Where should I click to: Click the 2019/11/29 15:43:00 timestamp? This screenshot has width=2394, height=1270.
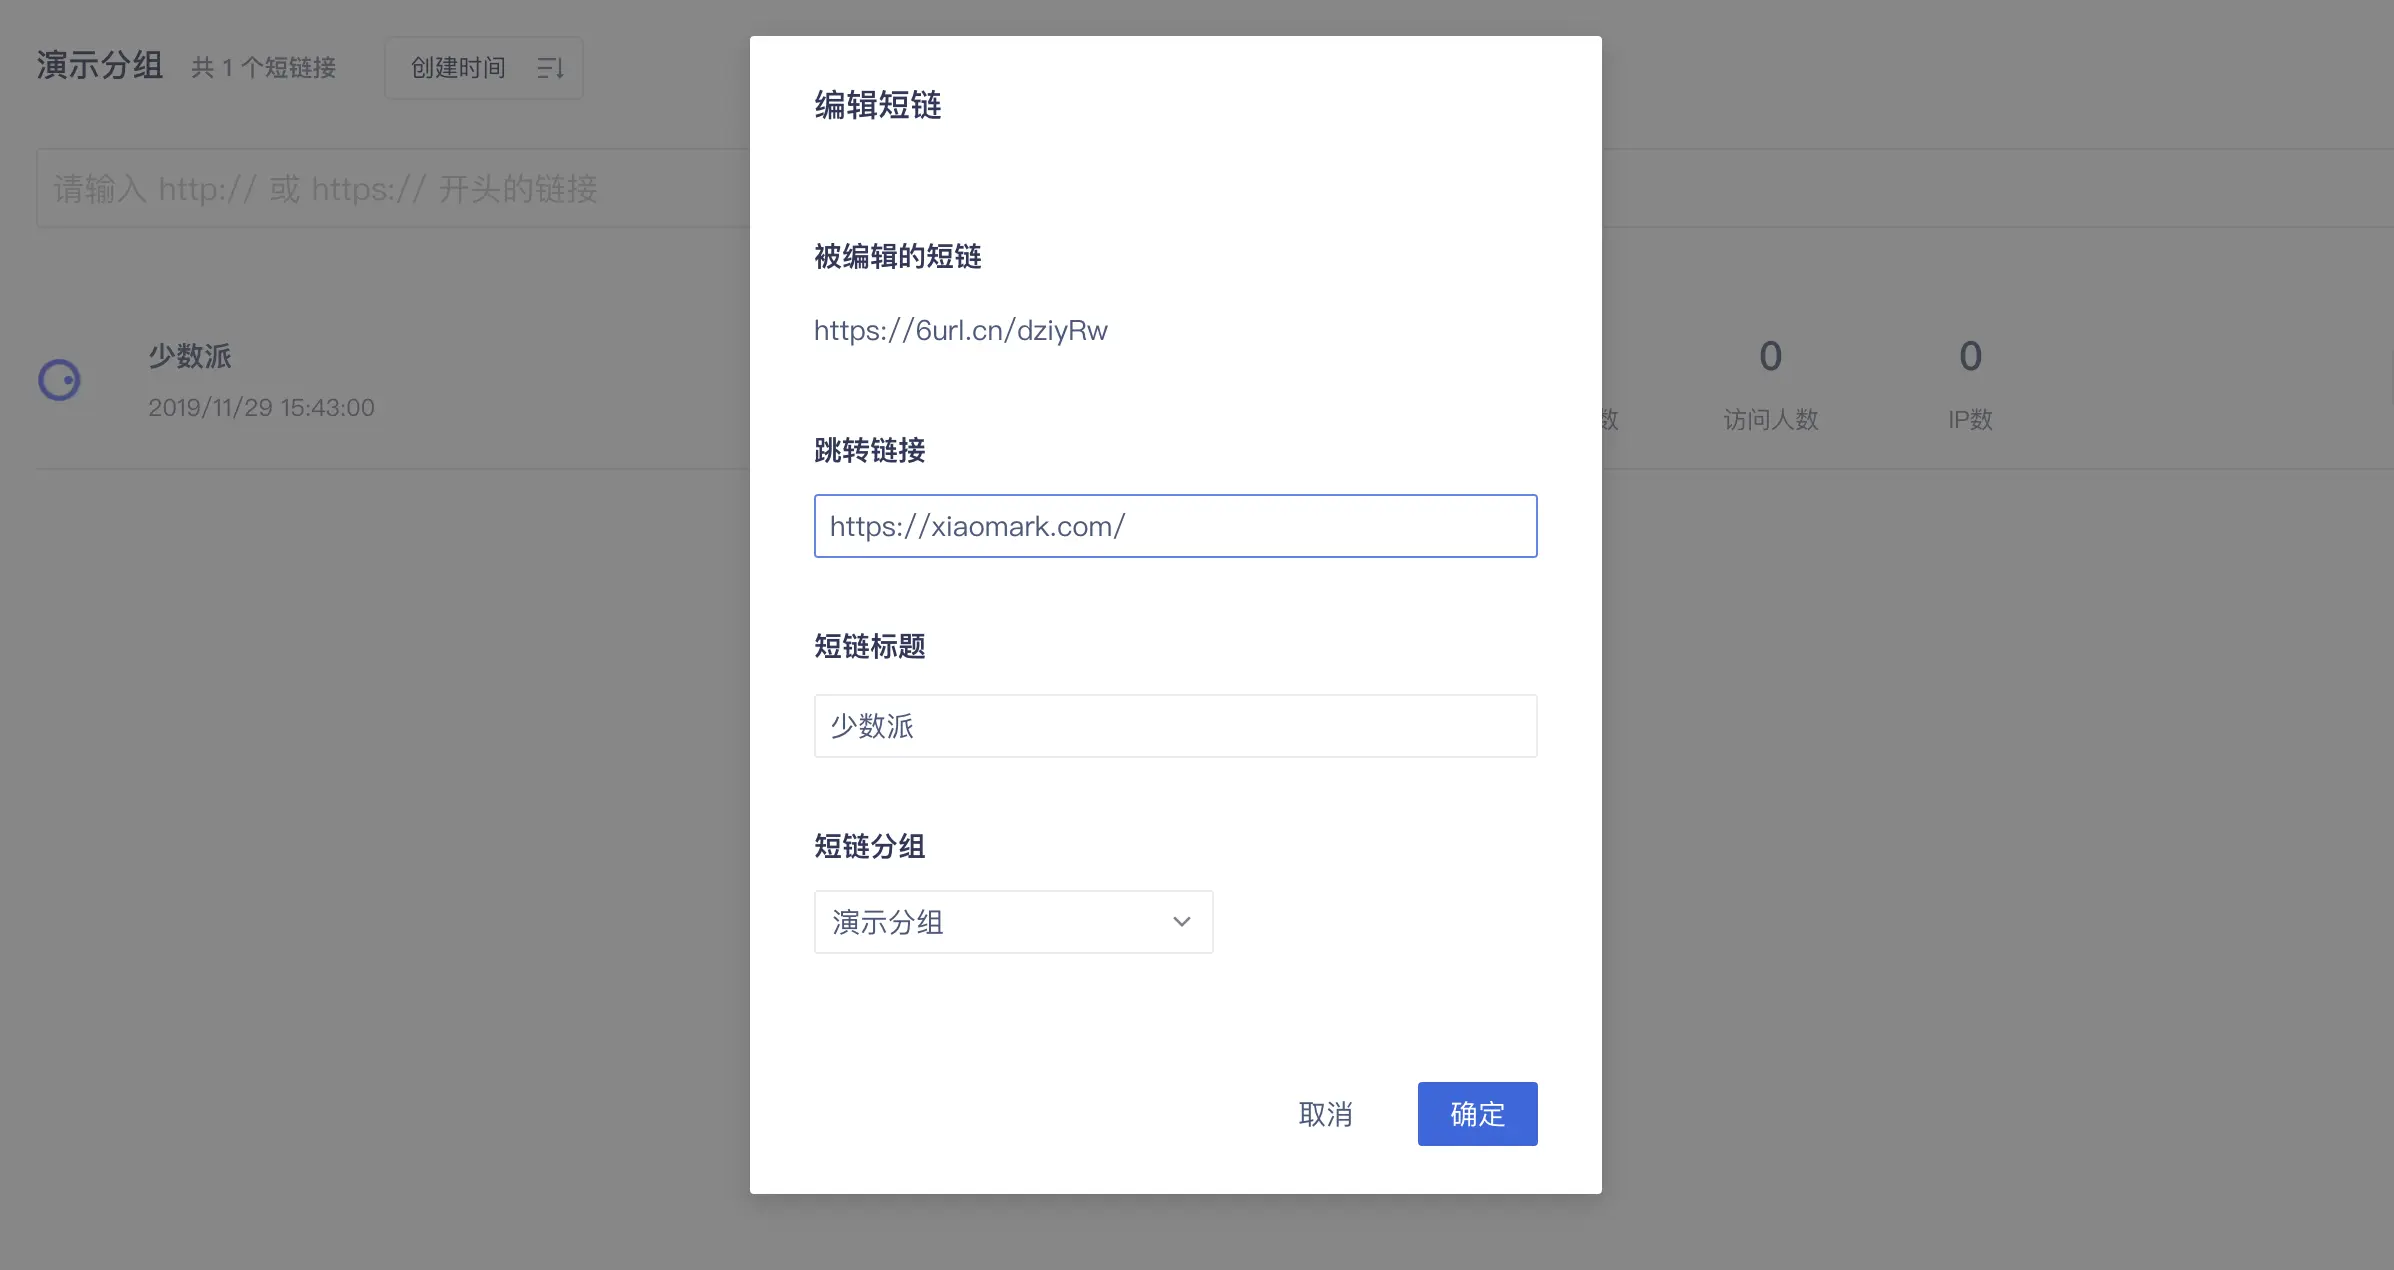tap(261, 408)
